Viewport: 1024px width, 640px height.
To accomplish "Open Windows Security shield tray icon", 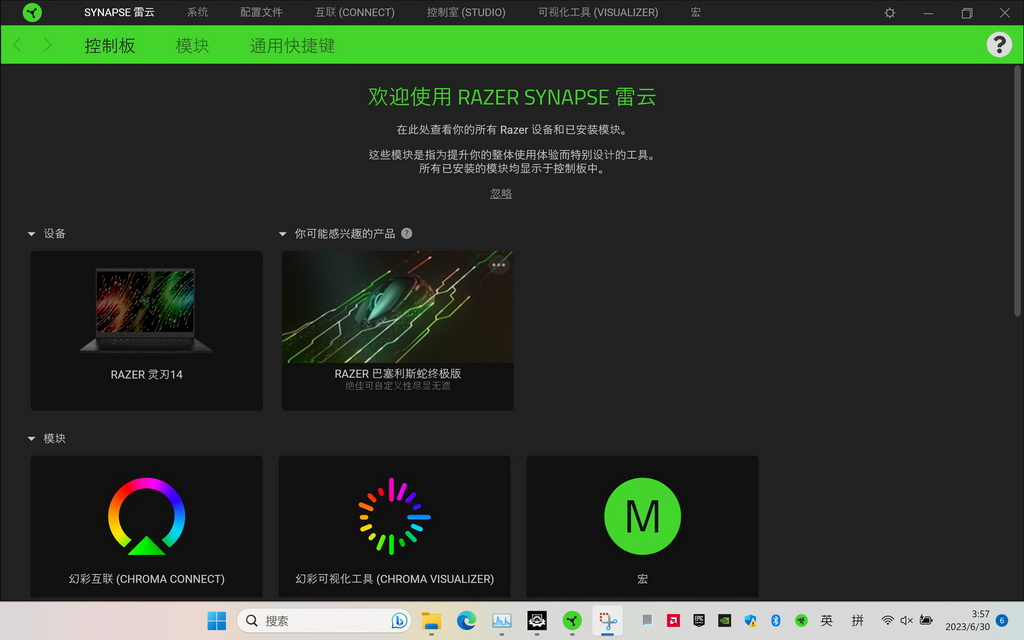I will (750, 620).
